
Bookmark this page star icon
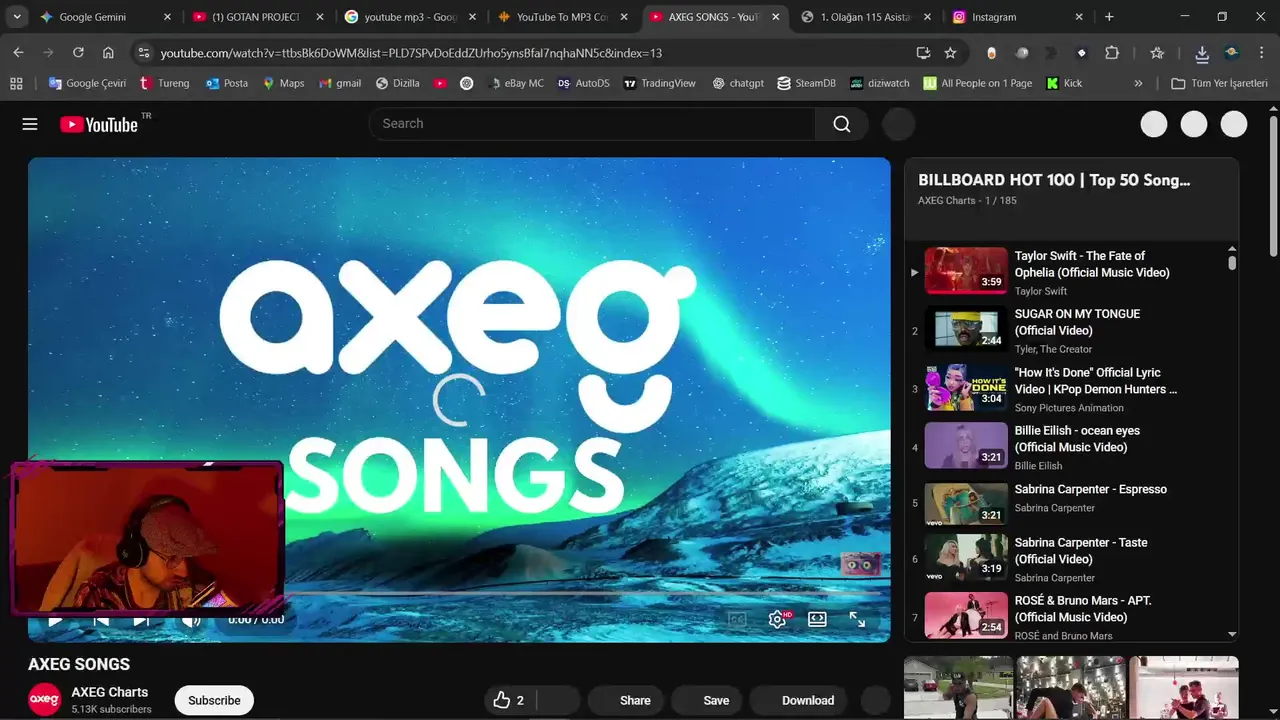click(x=950, y=53)
